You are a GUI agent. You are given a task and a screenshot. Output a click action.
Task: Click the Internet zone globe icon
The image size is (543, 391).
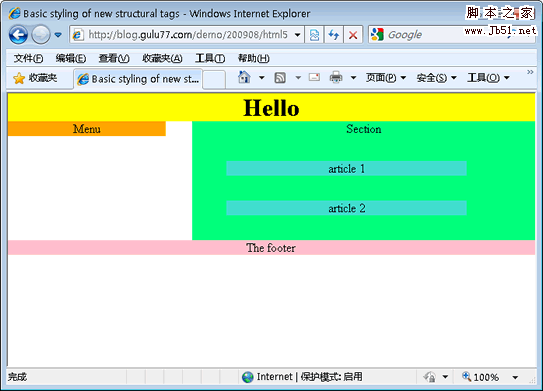pyautogui.click(x=248, y=377)
